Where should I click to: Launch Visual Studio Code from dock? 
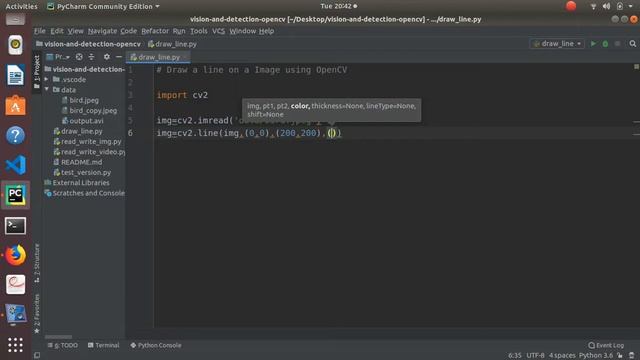point(16,165)
